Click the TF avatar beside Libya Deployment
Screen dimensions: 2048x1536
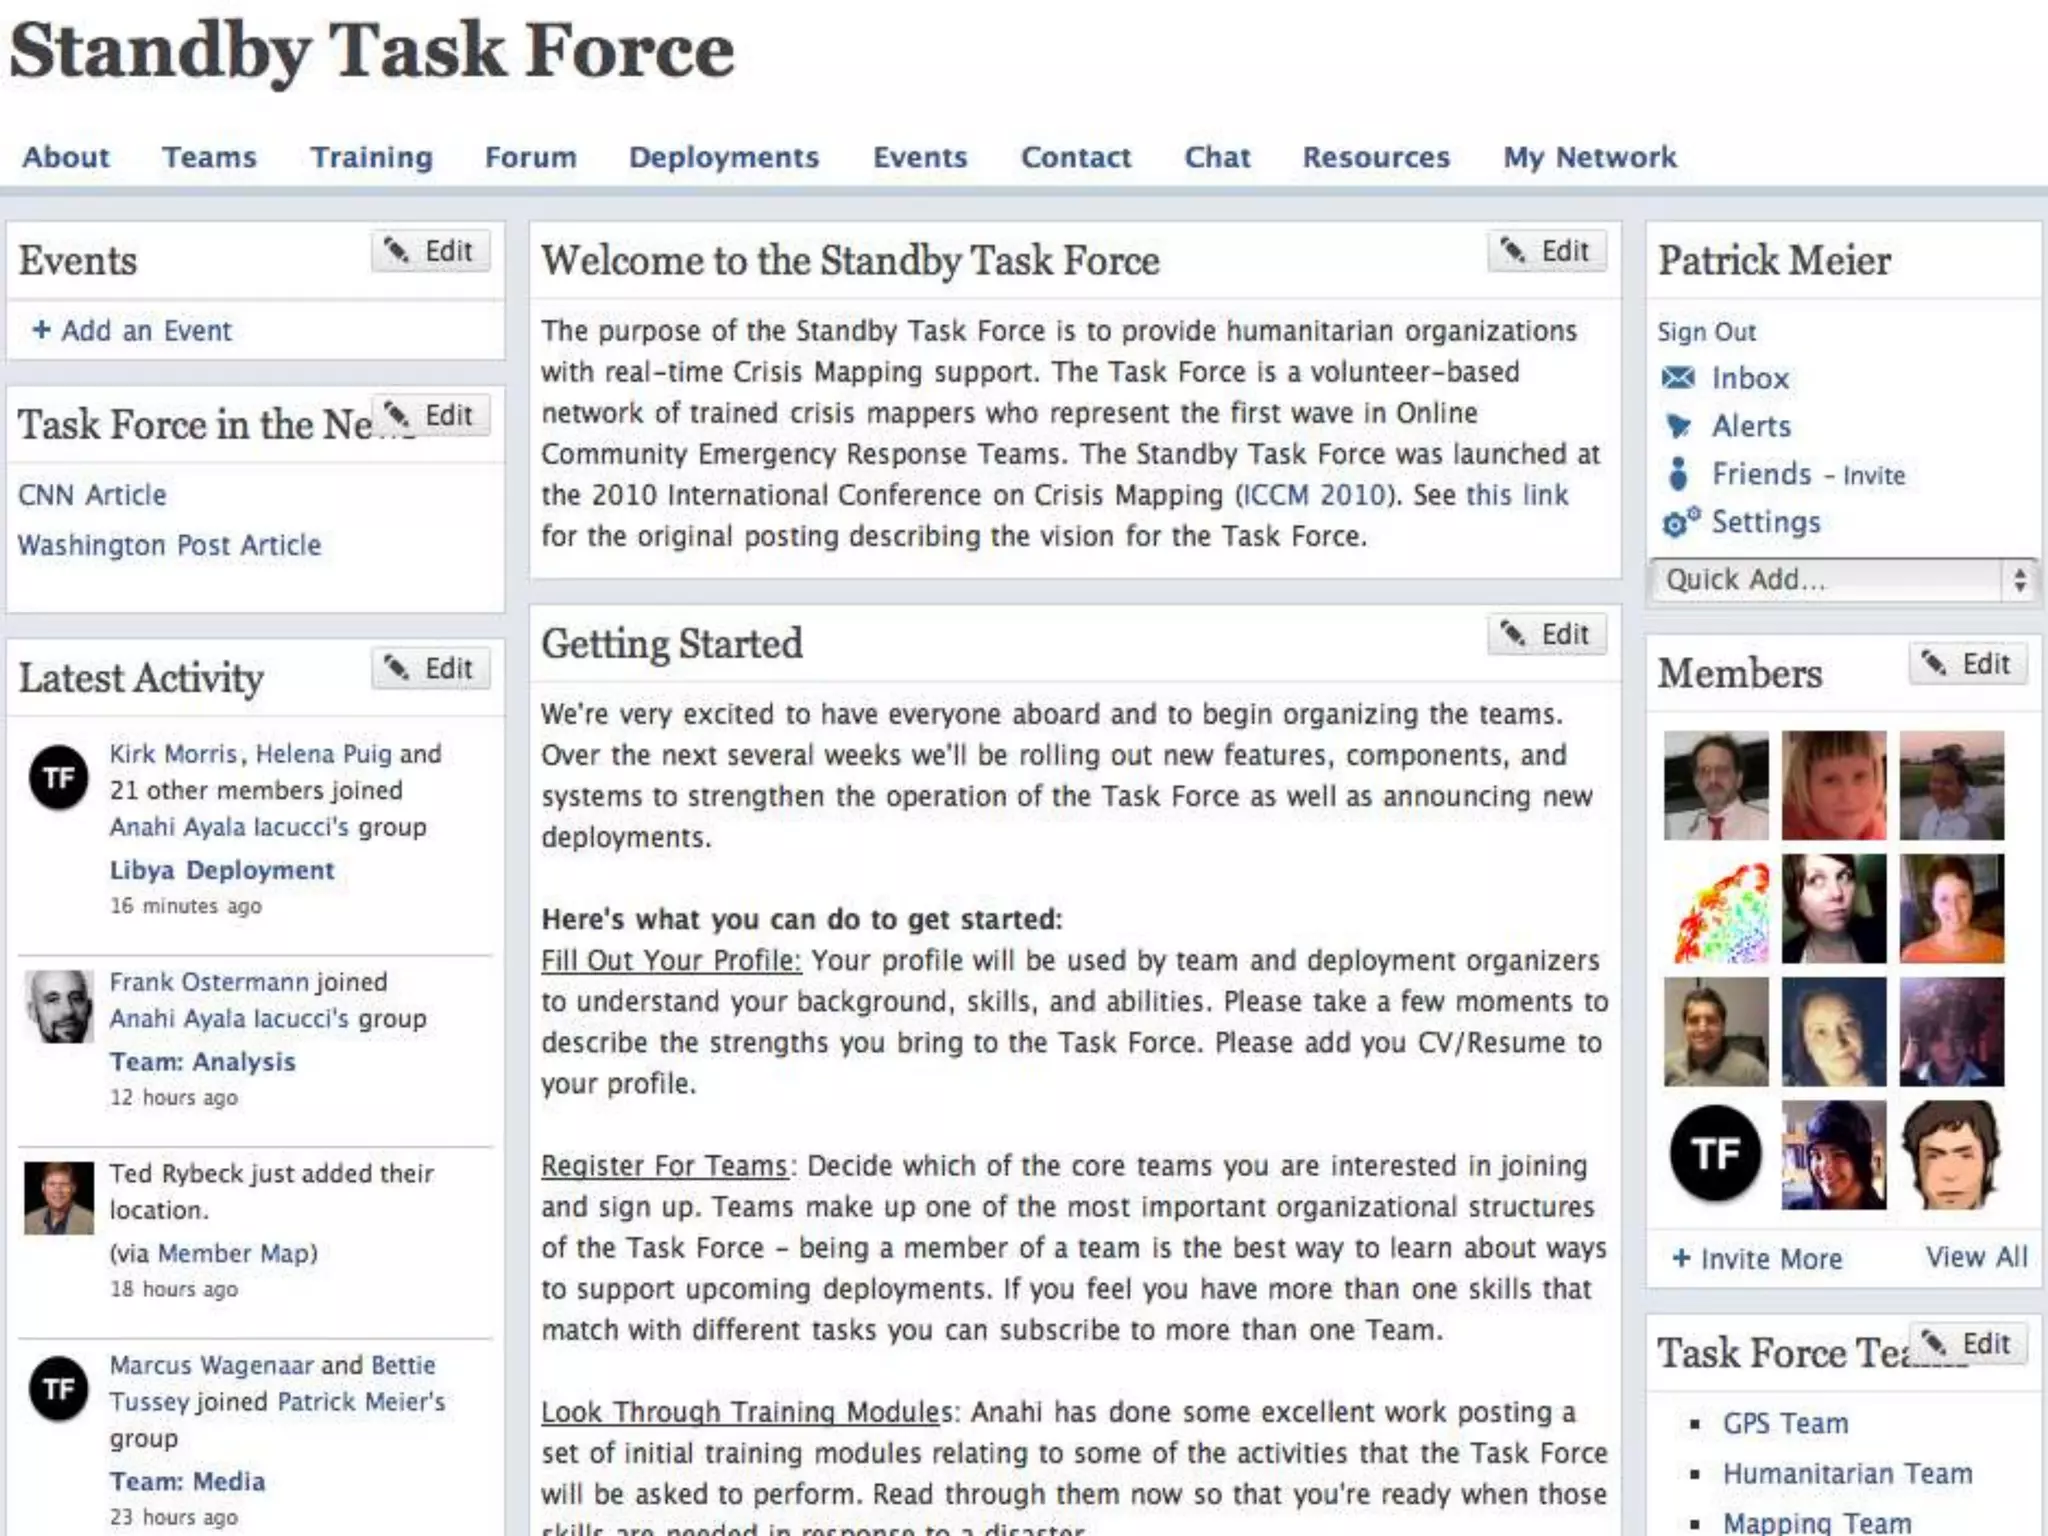[59, 777]
